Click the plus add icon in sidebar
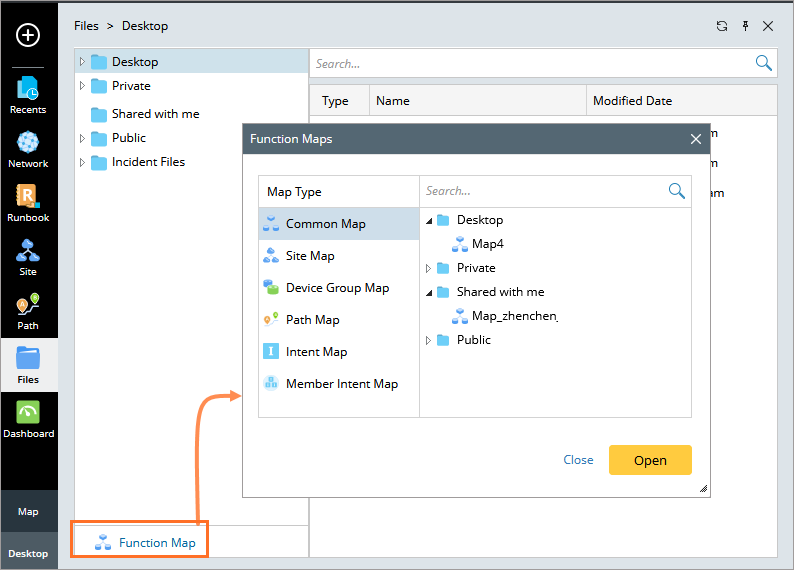The height and width of the screenshot is (570, 794). click(28, 35)
